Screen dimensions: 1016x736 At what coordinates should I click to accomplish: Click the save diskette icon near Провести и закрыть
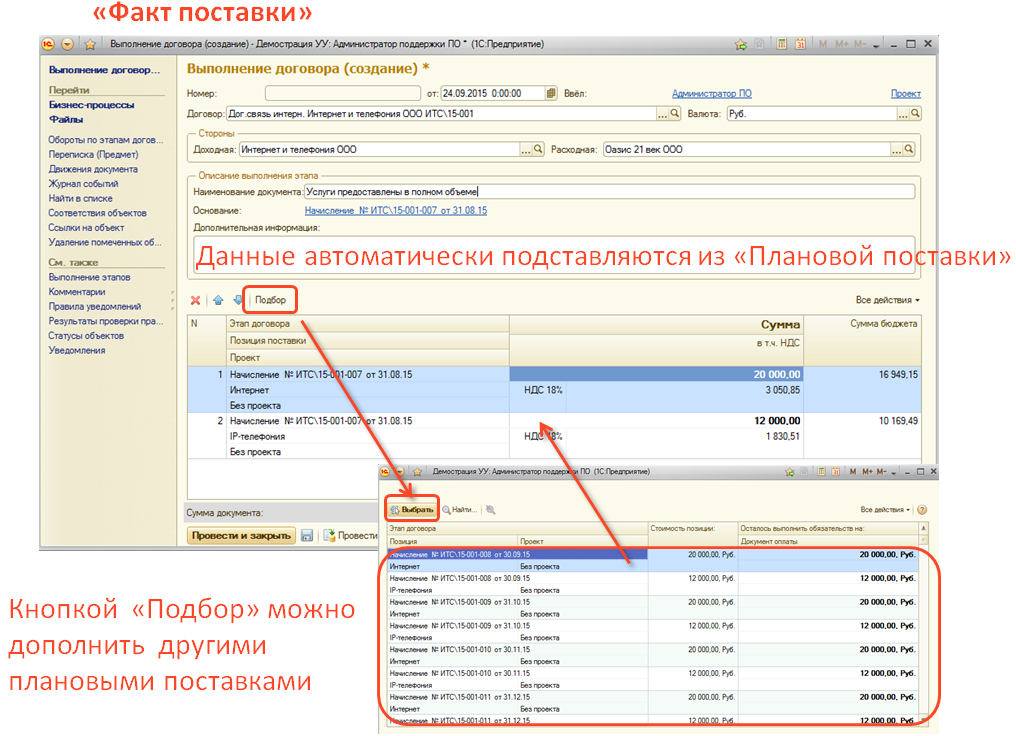[307, 536]
